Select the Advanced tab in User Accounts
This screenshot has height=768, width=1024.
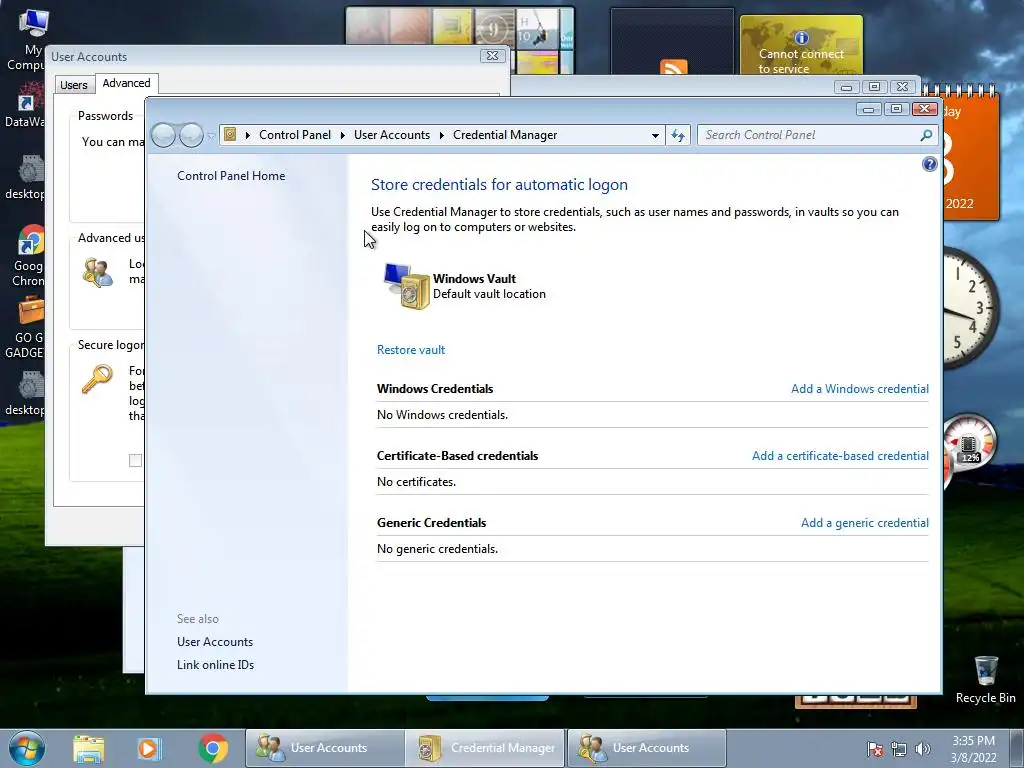pos(127,83)
